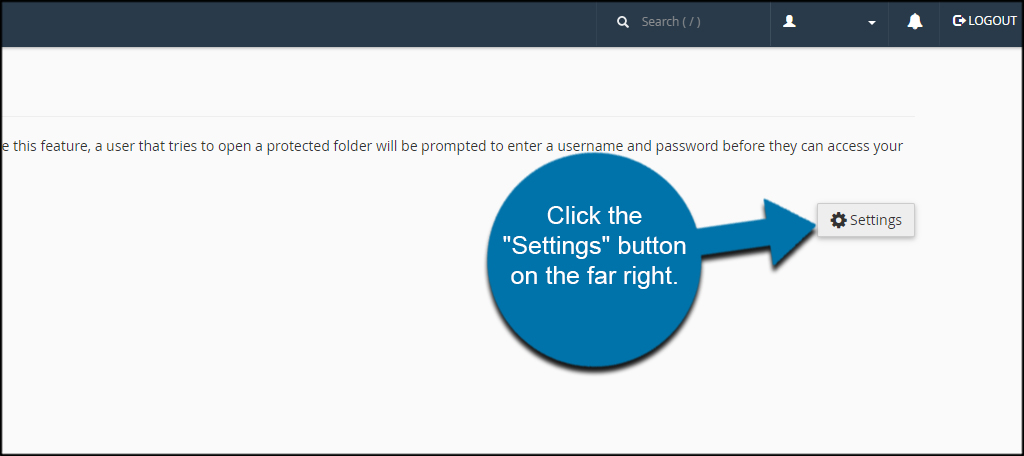Image resolution: width=1024 pixels, height=456 pixels.
Task: Click the words "Click the" in callout
Action: 594,216
